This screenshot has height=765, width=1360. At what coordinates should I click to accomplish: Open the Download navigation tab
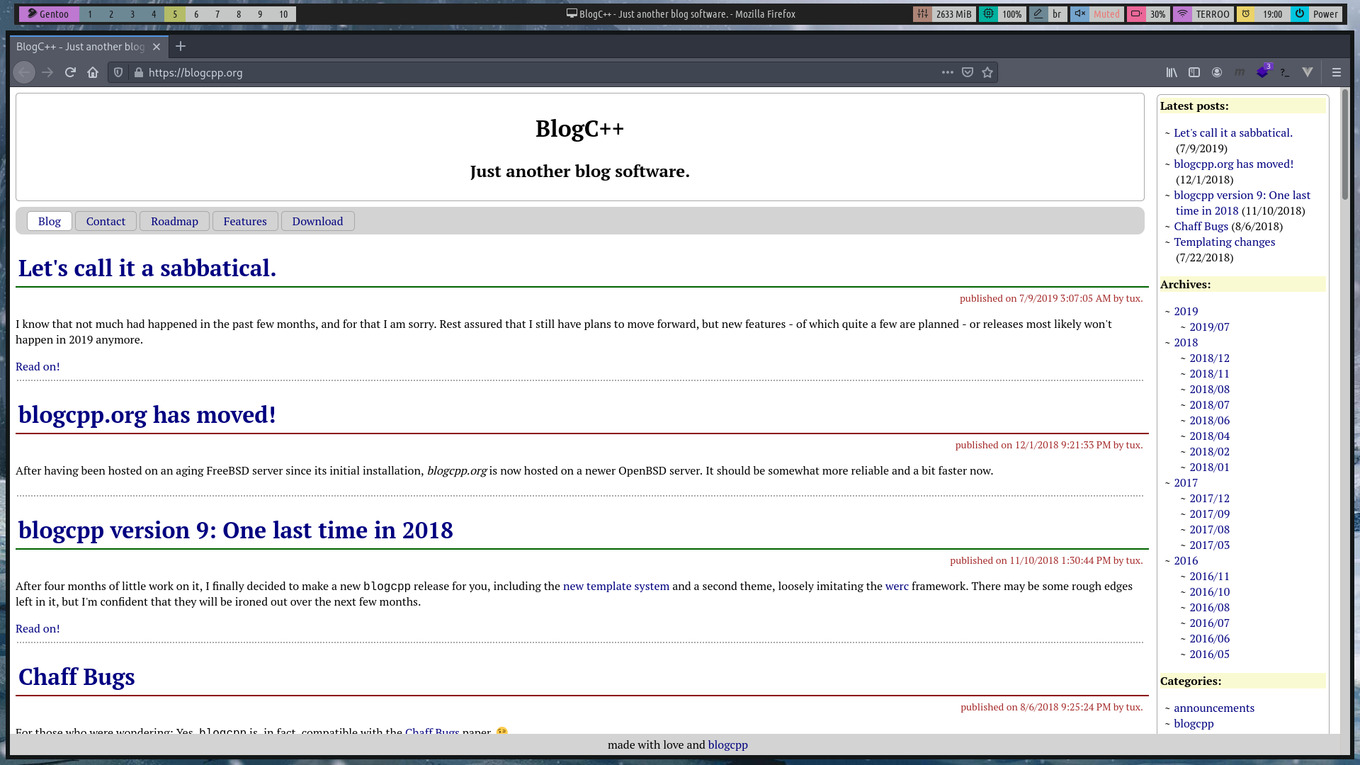click(x=318, y=221)
